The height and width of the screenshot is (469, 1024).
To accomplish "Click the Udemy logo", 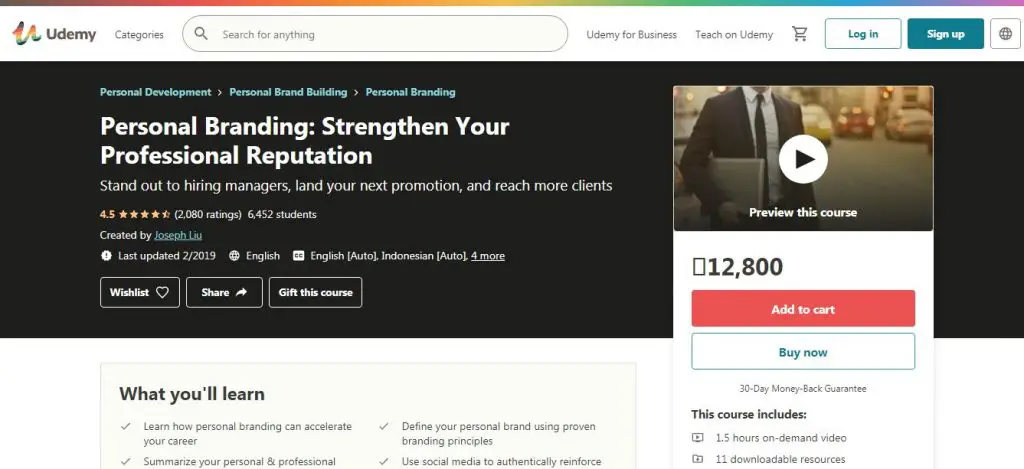I will click(x=54, y=34).
